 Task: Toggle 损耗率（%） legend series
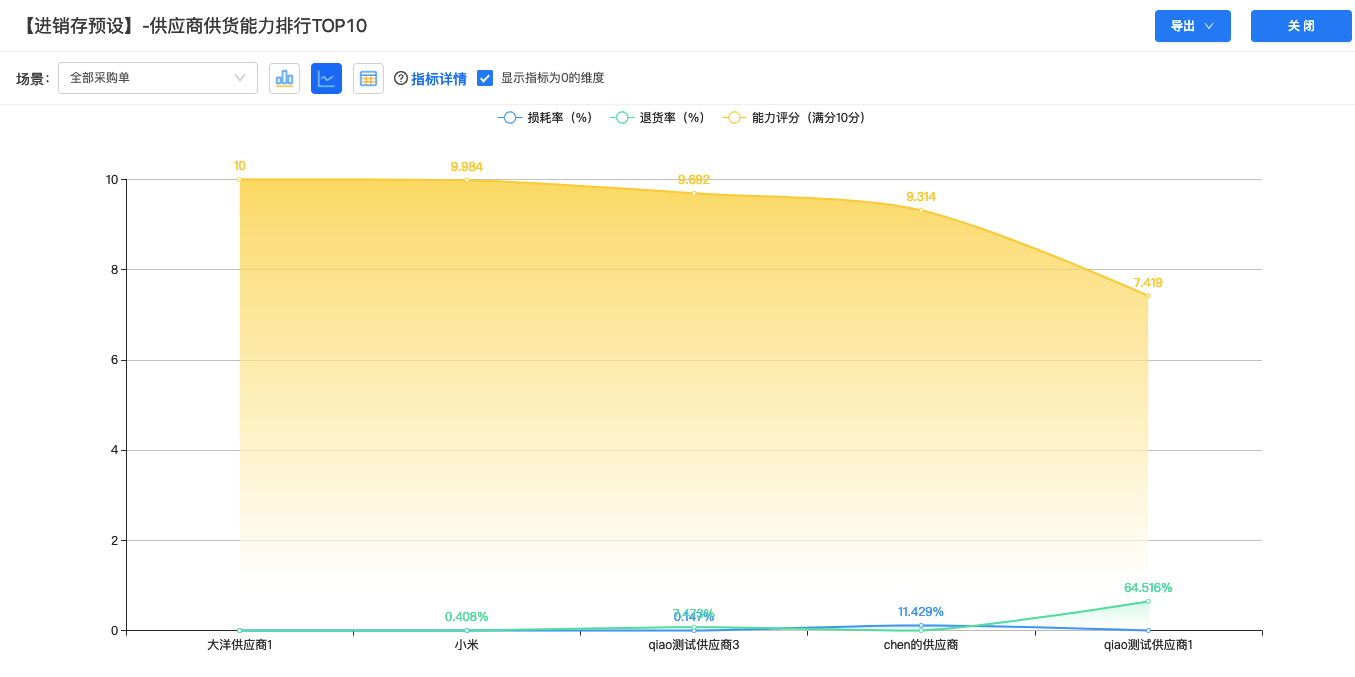[x=545, y=118]
